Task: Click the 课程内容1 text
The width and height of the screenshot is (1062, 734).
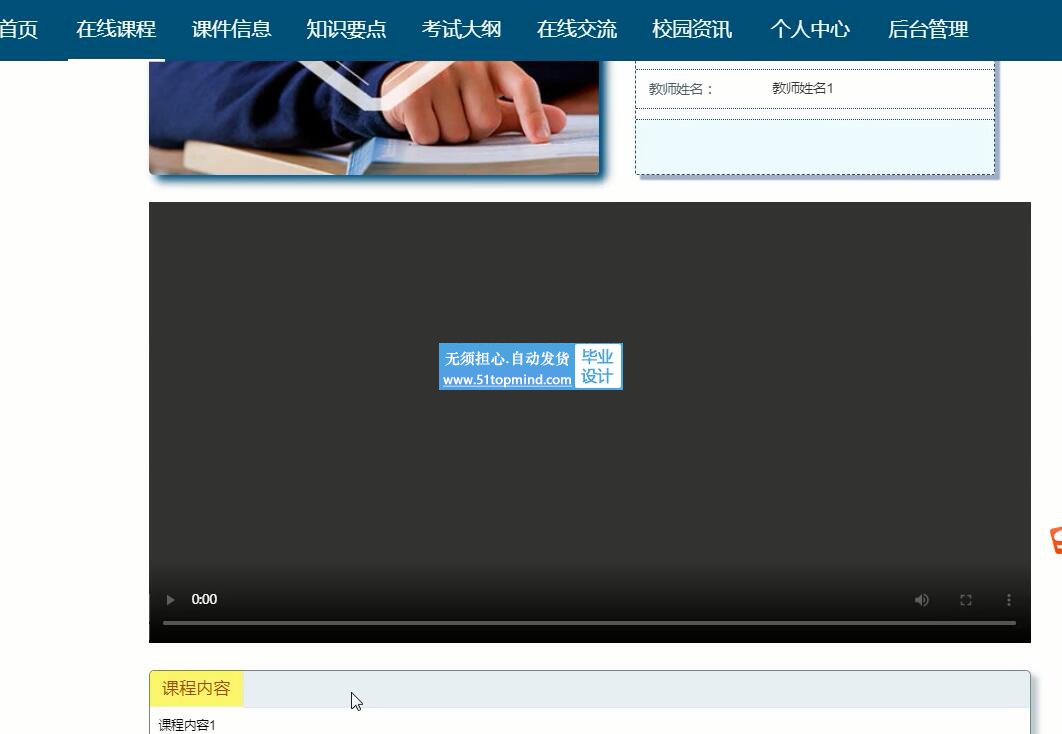Action: click(187, 725)
